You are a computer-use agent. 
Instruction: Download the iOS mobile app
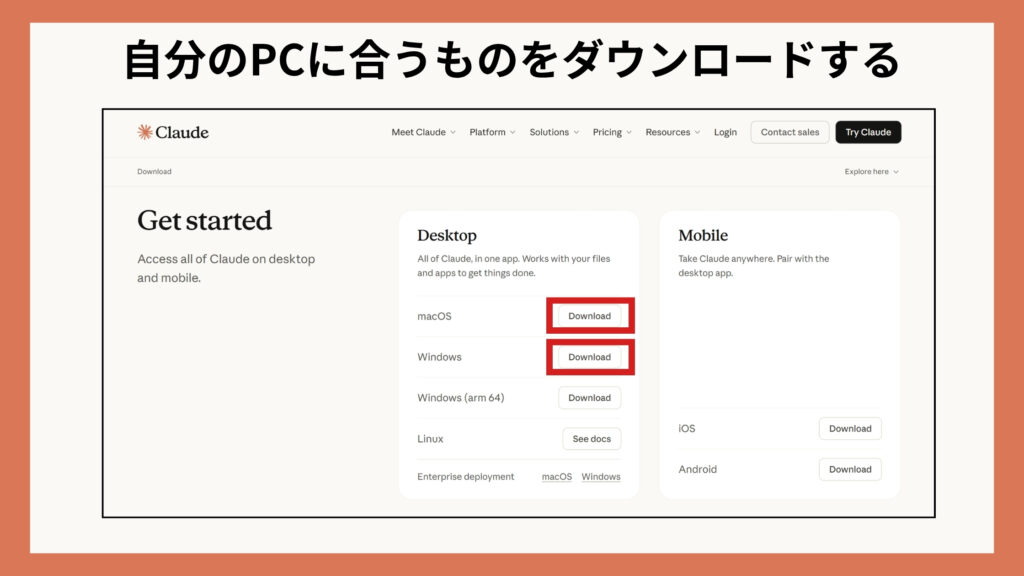[850, 428]
